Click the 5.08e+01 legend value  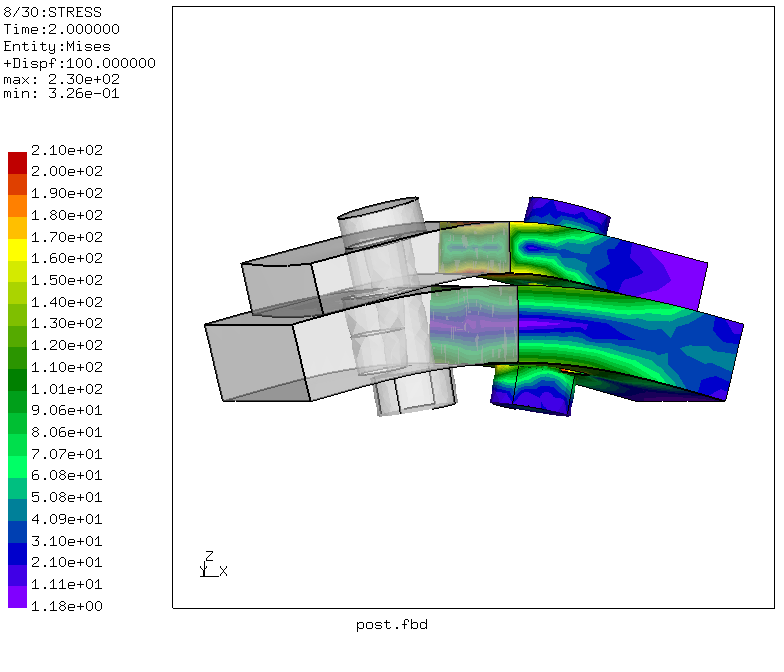[66, 497]
